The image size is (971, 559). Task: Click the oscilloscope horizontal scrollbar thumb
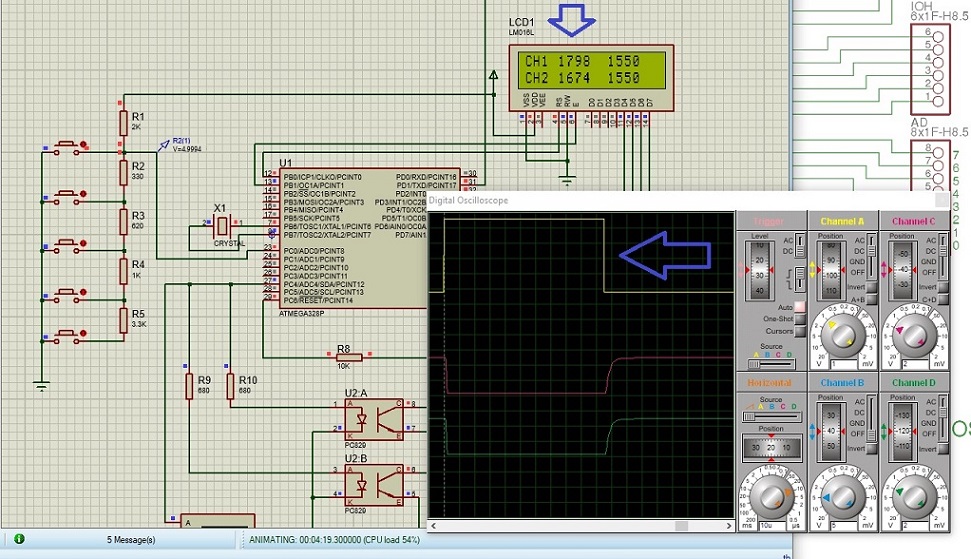(681, 526)
